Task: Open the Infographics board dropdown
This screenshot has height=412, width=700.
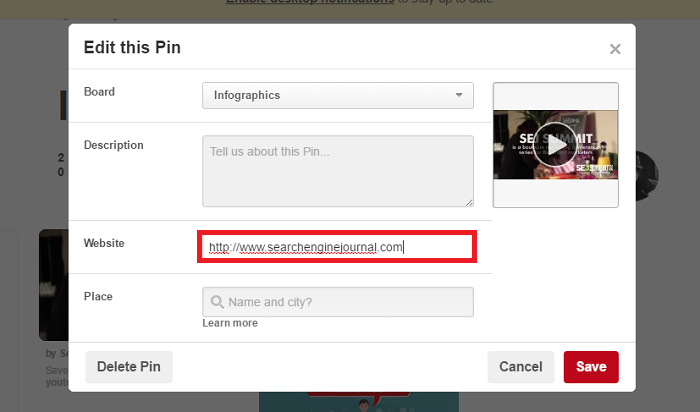Action: pyautogui.click(x=337, y=96)
